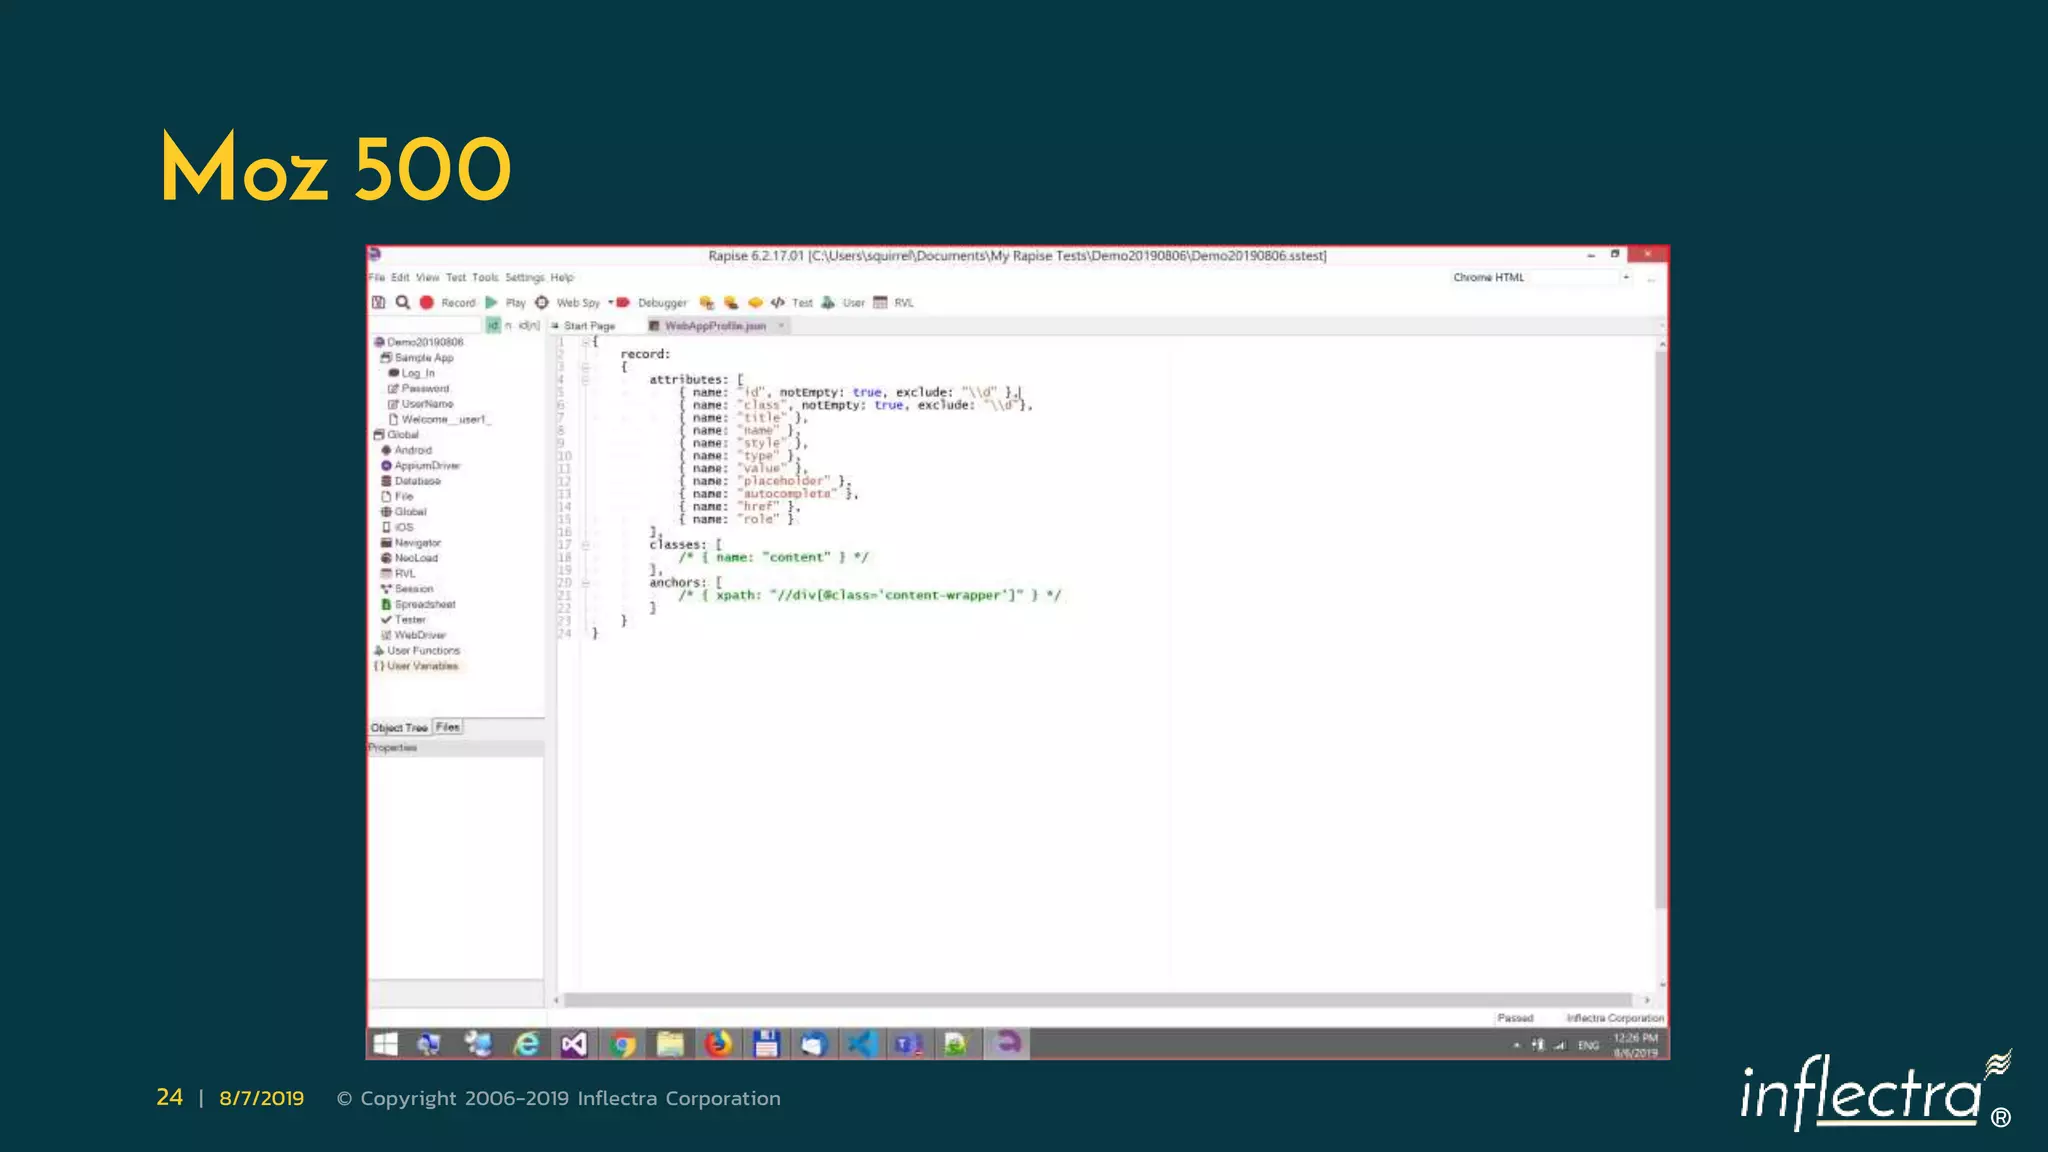2048x1152 pixels.
Task: Click the User functions toolbar icon
Action: [x=828, y=302]
